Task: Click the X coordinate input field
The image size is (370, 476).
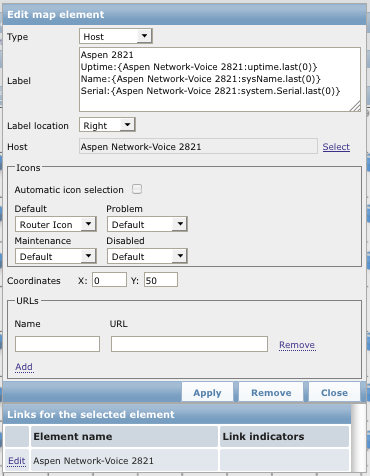Action: pyautogui.click(x=109, y=280)
